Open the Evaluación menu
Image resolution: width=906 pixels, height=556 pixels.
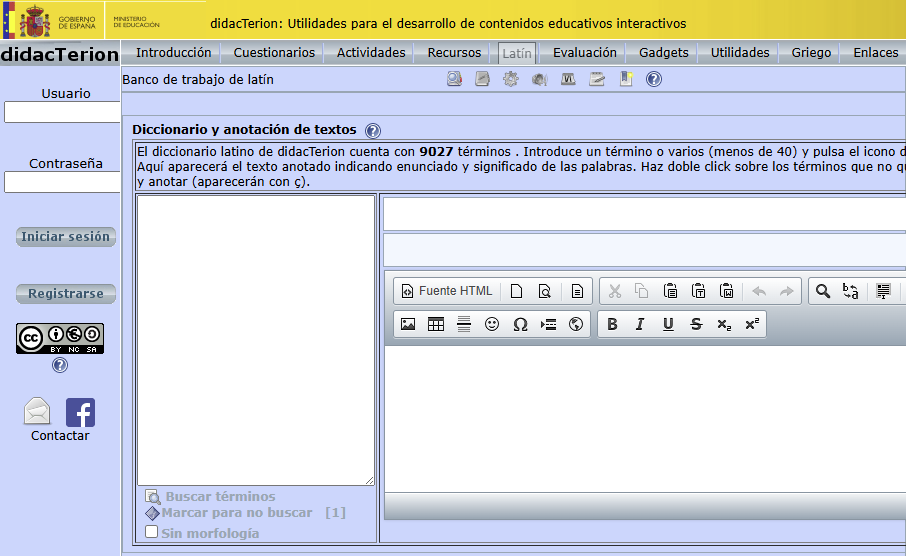point(585,53)
